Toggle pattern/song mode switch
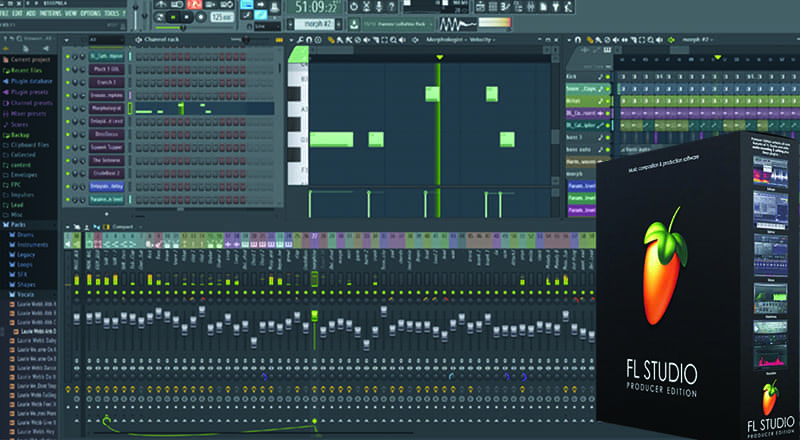This screenshot has width=800, height=440. 160,17
